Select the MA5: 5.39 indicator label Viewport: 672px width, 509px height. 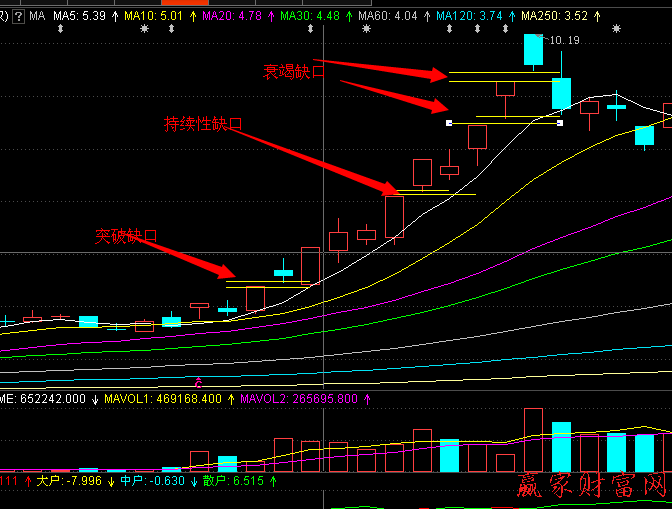coord(79,16)
